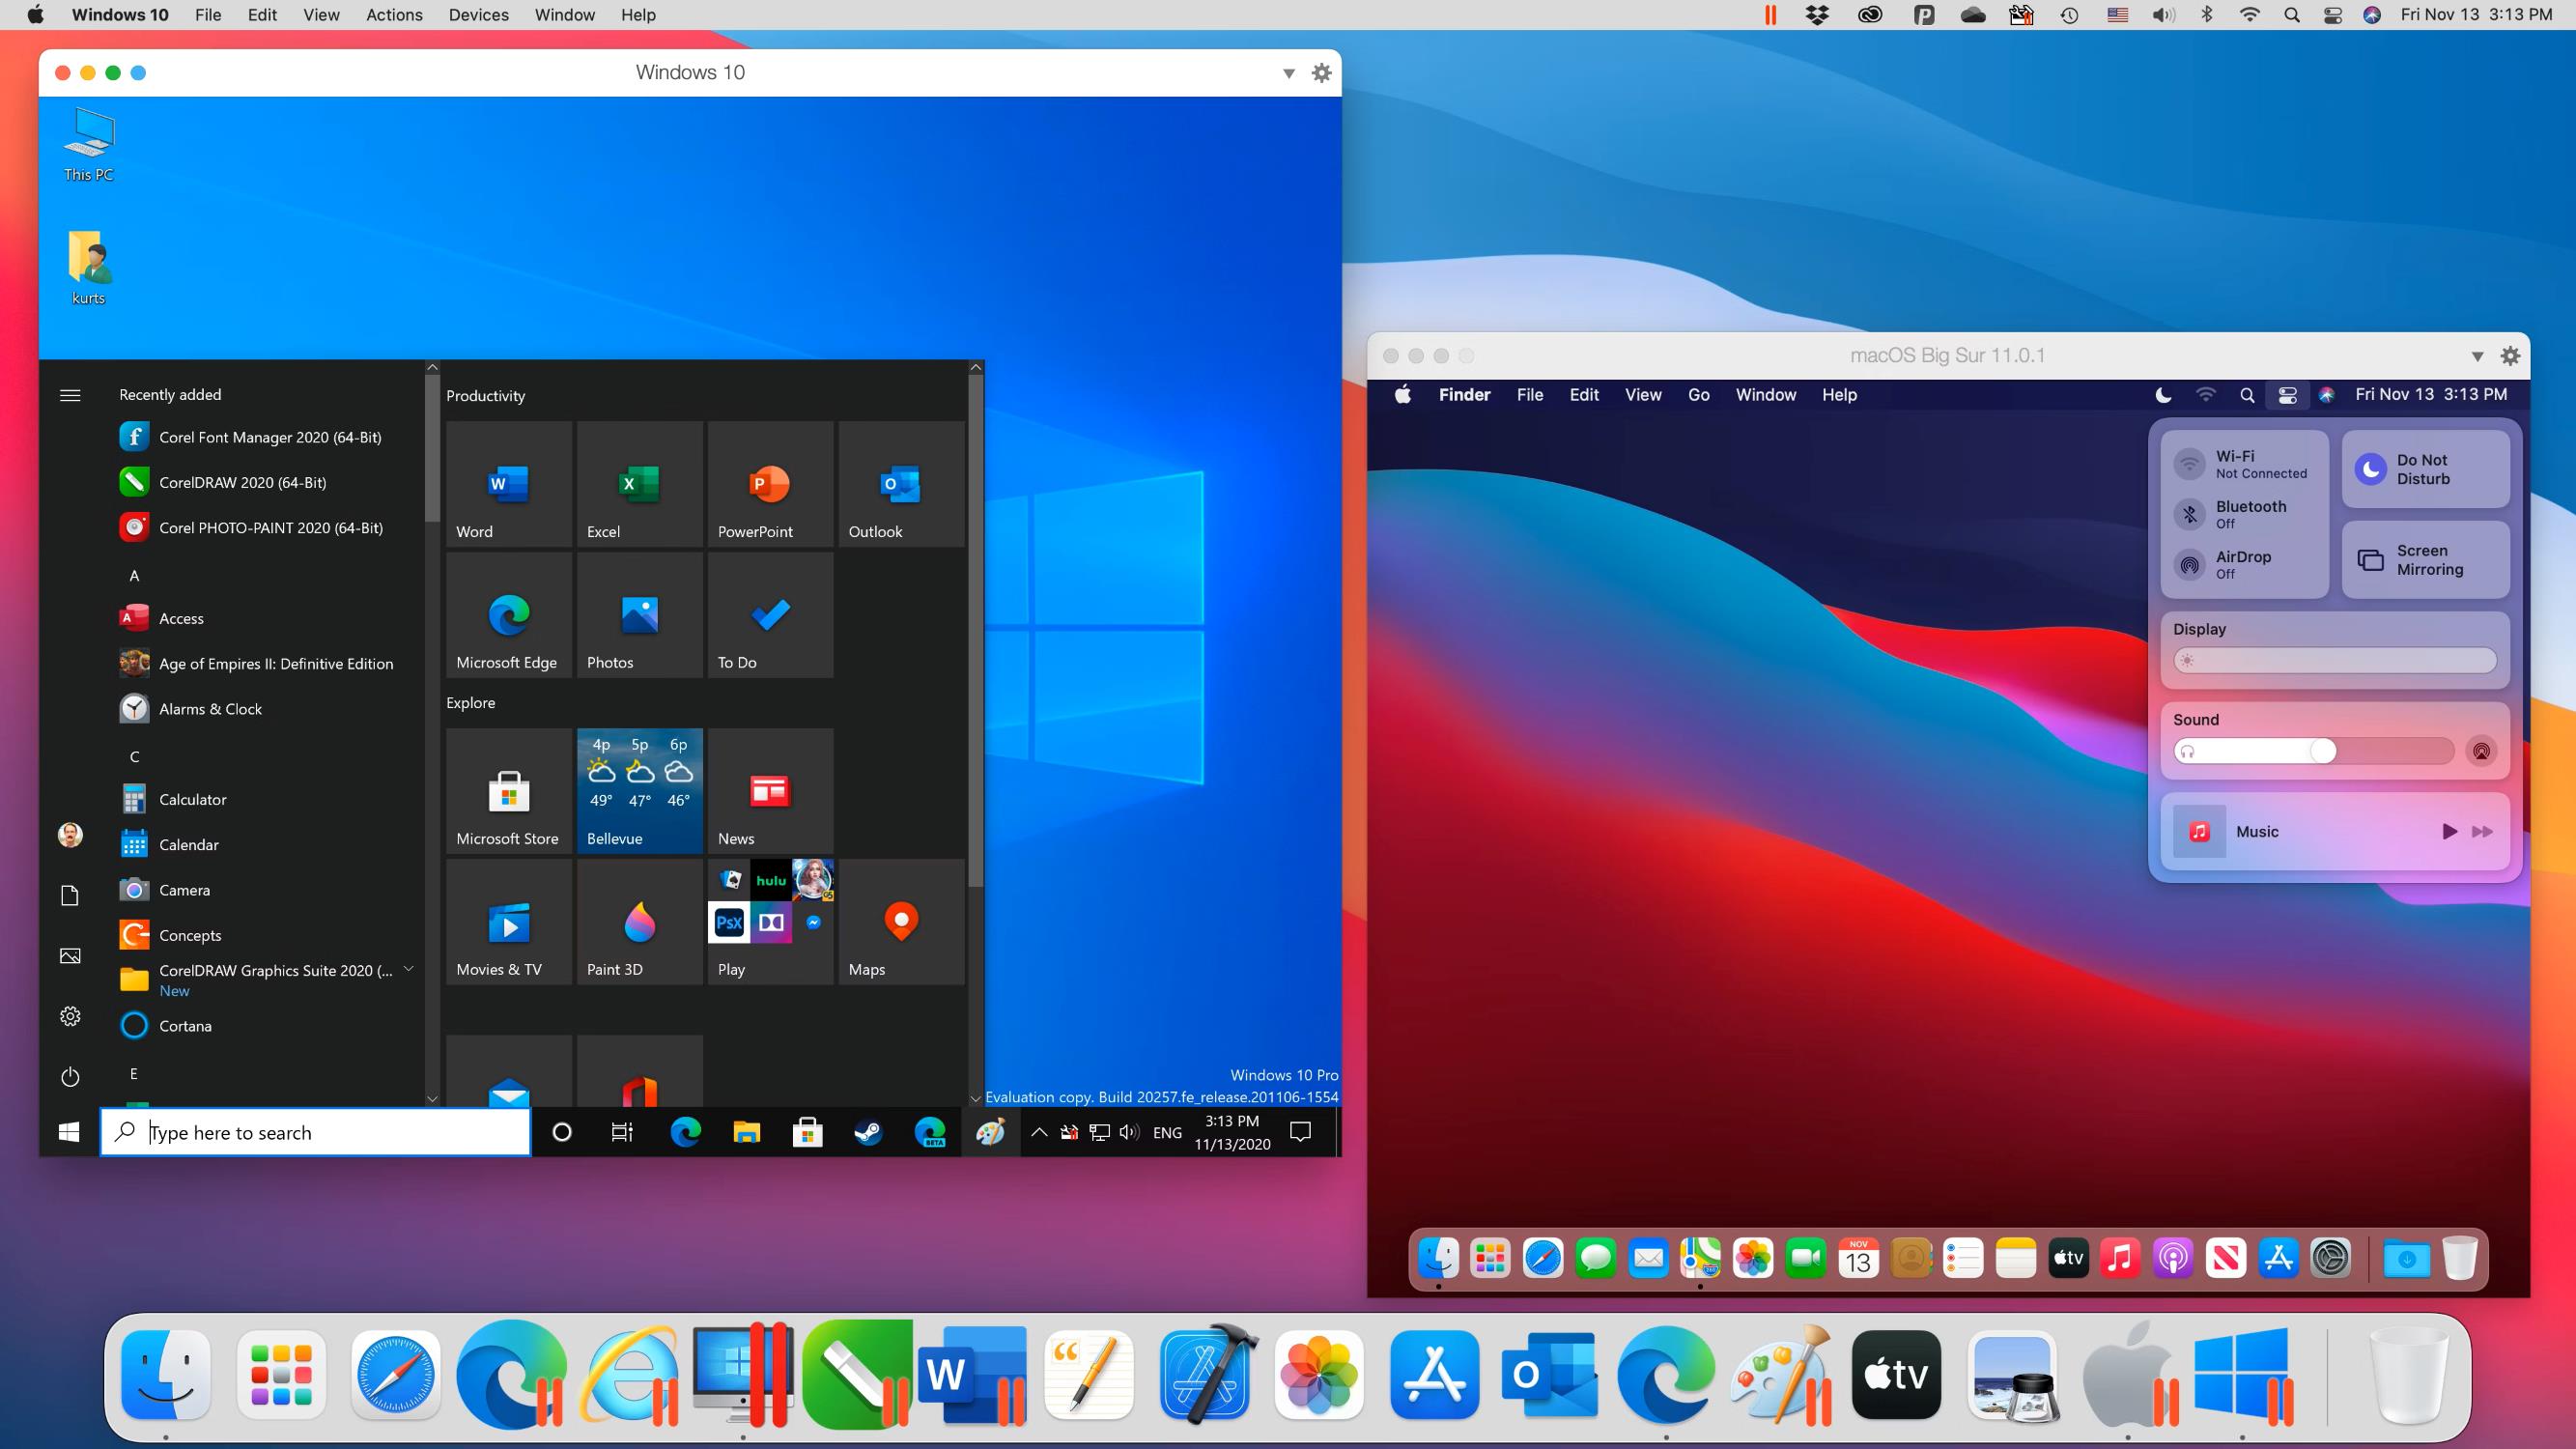The image size is (2576, 1449).
Task: Open Safari from the macOS Dock
Action: (x=396, y=1374)
